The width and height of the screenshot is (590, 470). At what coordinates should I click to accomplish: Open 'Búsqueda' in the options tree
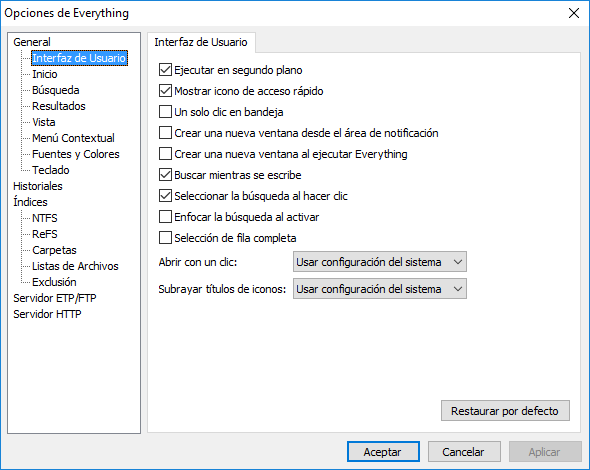[x=56, y=90]
